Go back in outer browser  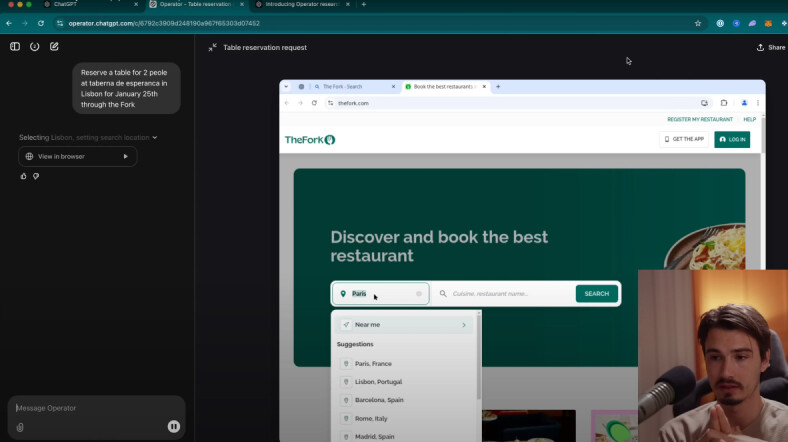tap(9, 23)
